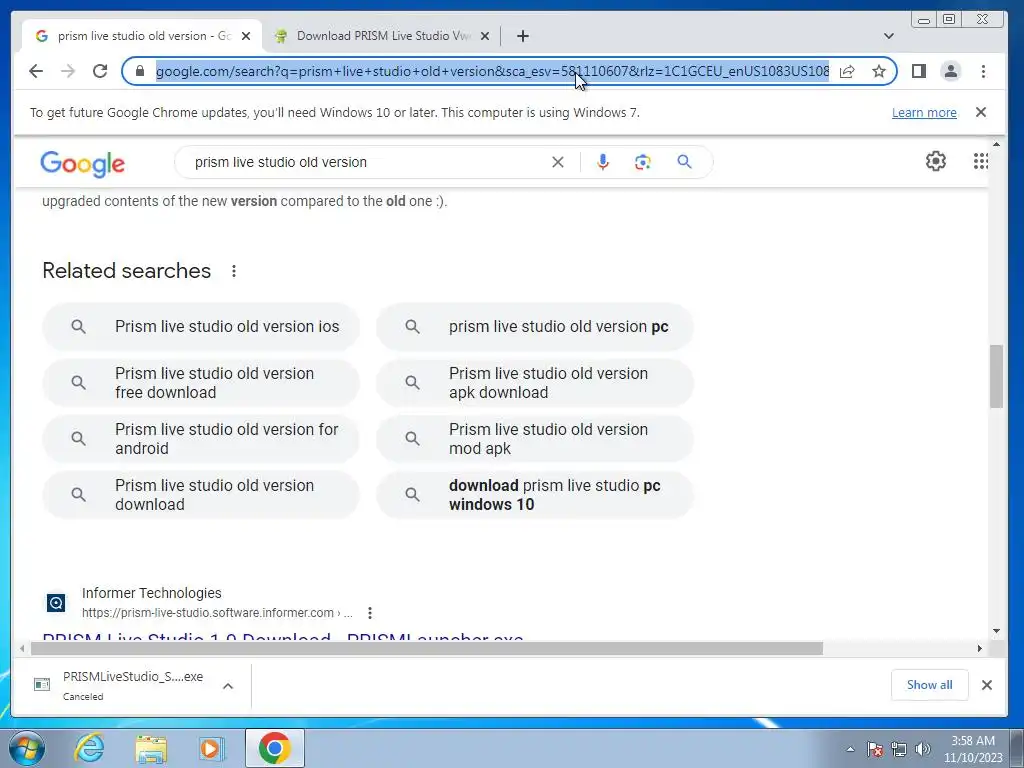Click the scroll right arrow
This screenshot has height=768, width=1024.
(980, 648)
